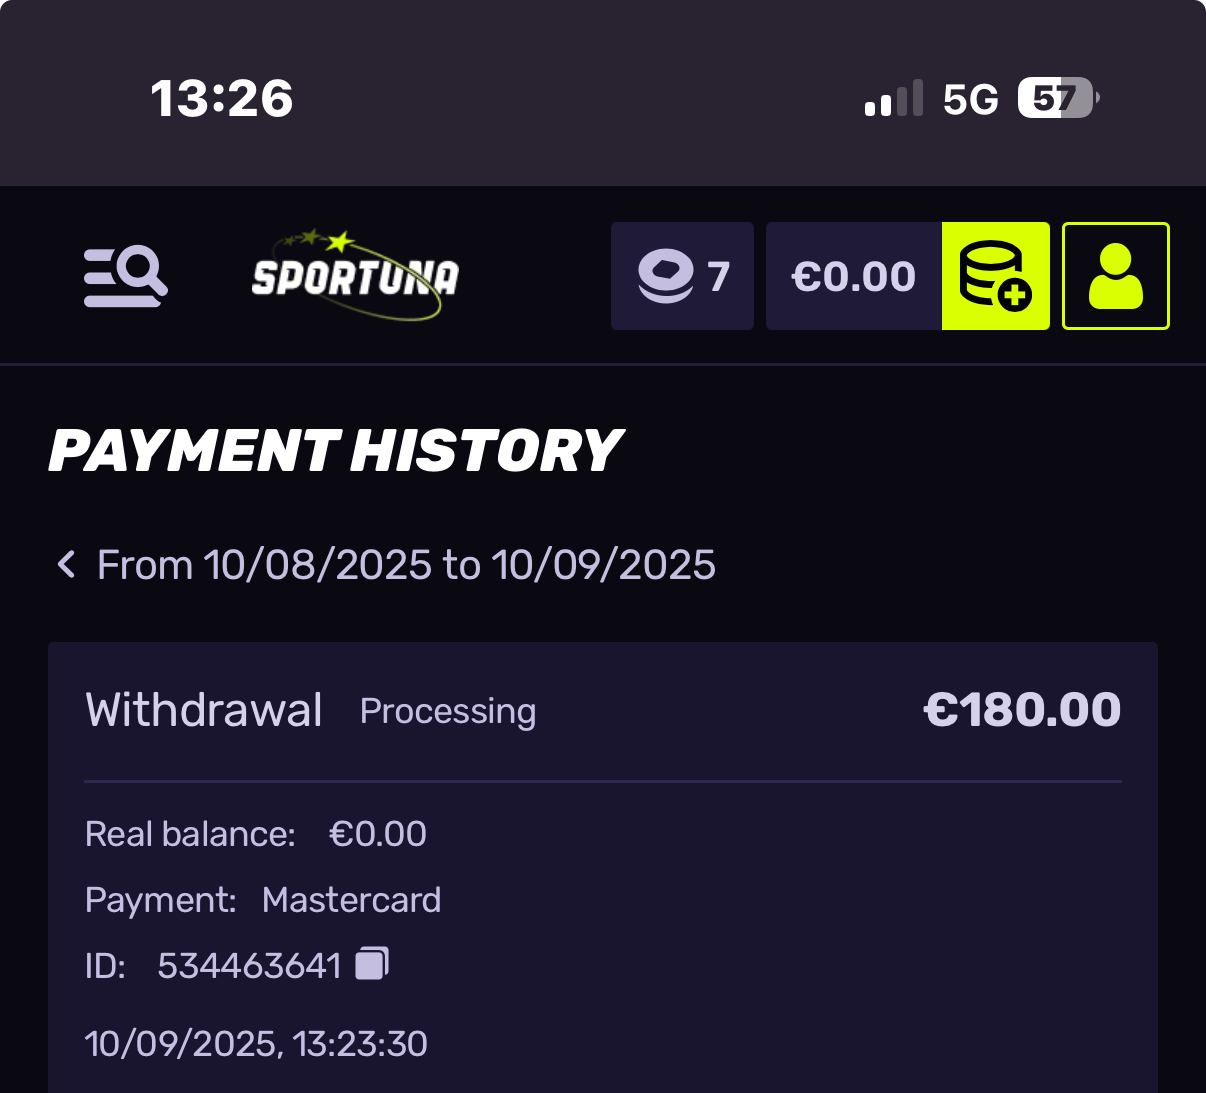Tap the Processing status label
The height and width of the screenshot is (1093, 1206).
click(447, 711)
